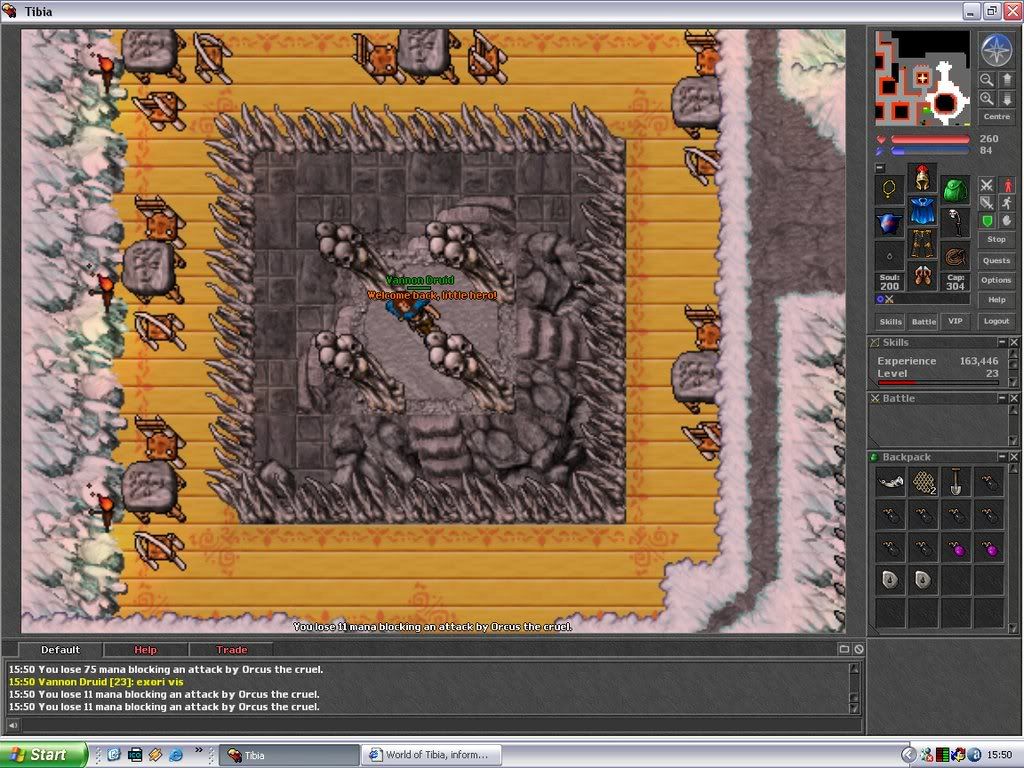Select balanced fight mode sword and shield

click(987, 203)
